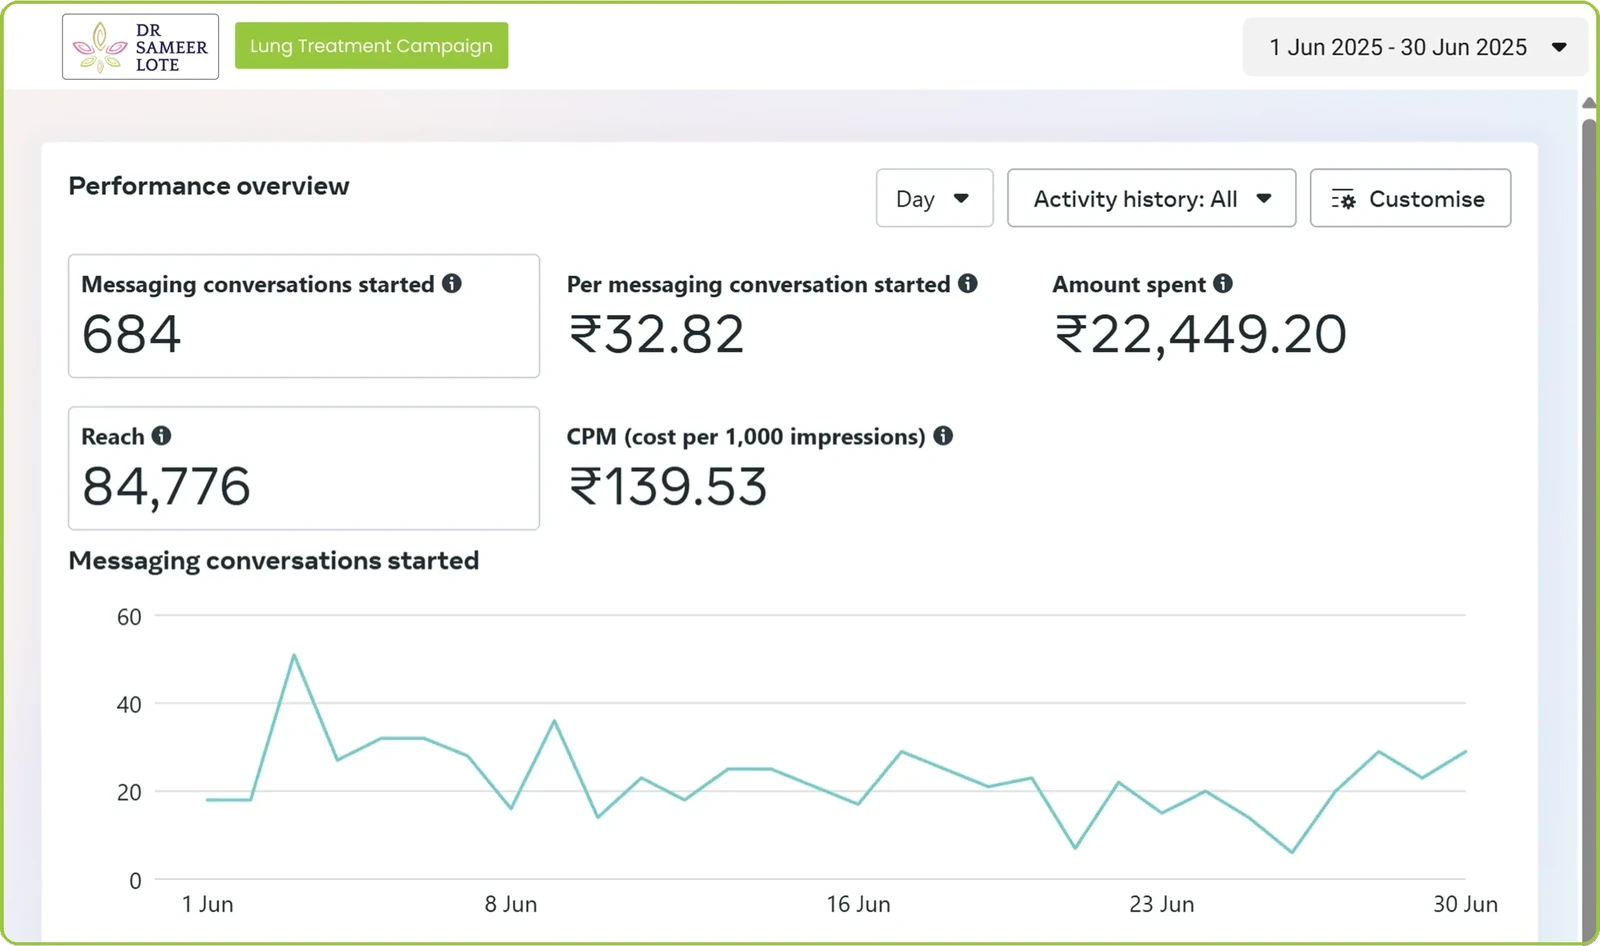
Task: Click info icon beside Per messaging conversation started
Action: (967, 283)
